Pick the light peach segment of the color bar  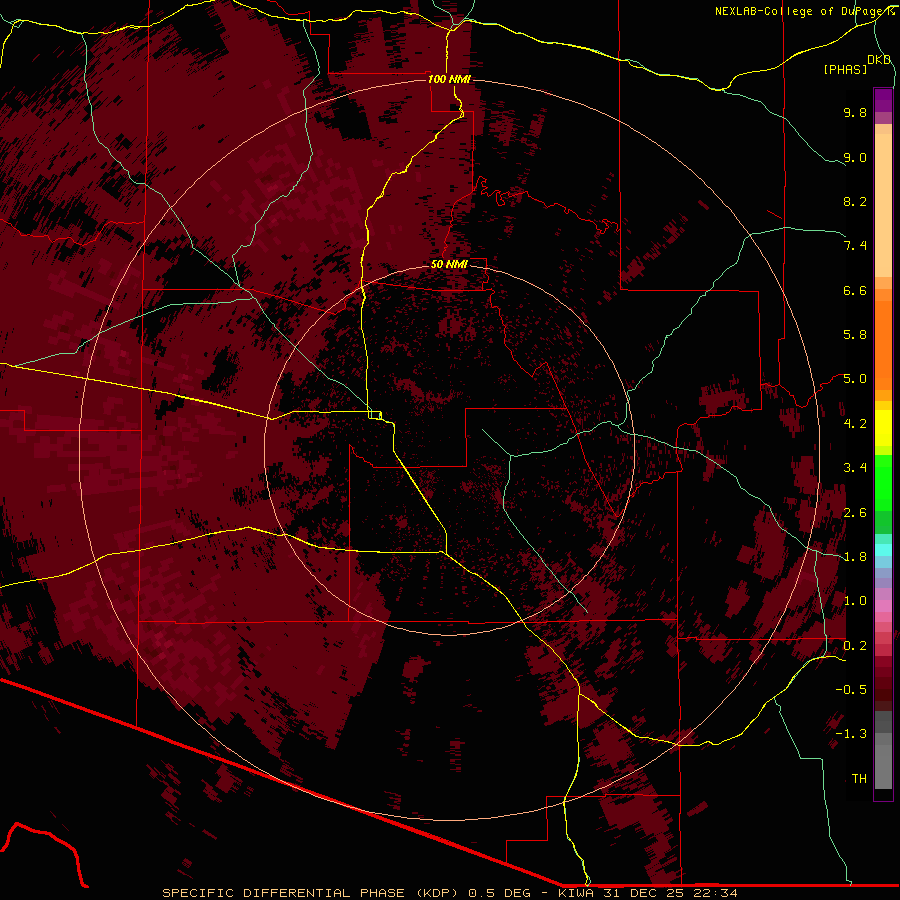click(x=883, y=205)
